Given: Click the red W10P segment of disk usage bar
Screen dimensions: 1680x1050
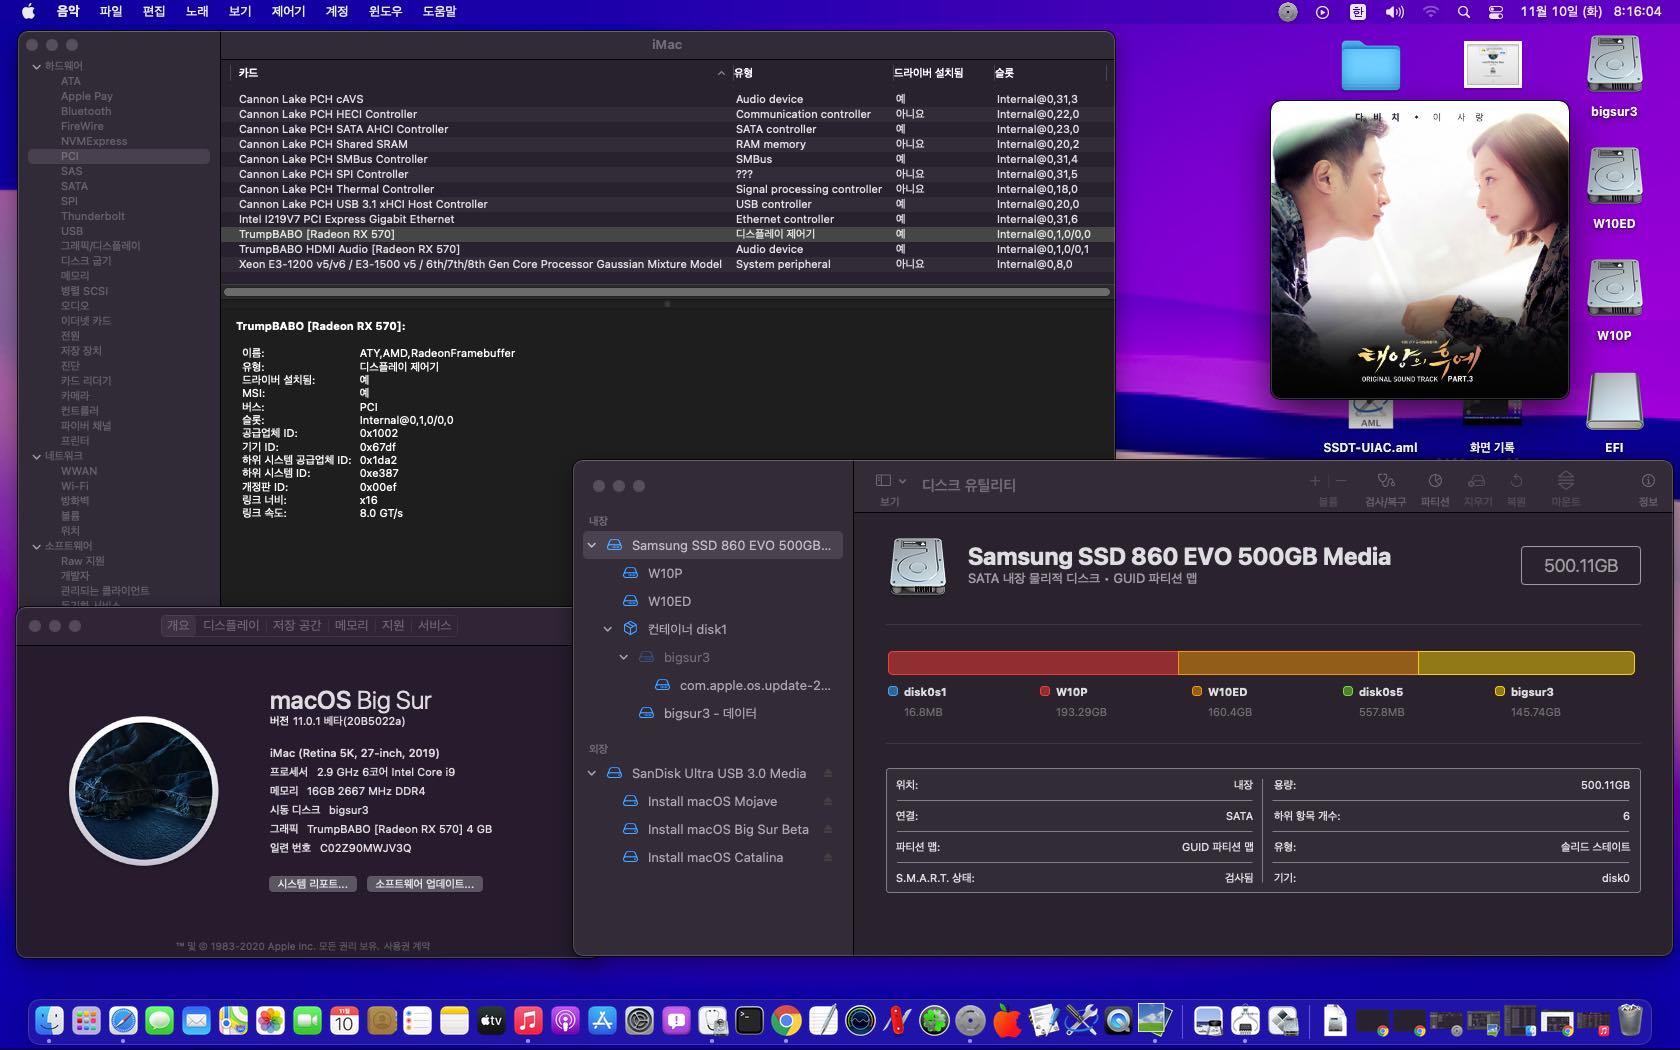Looking at the screenshot, I should point(1033,663).
